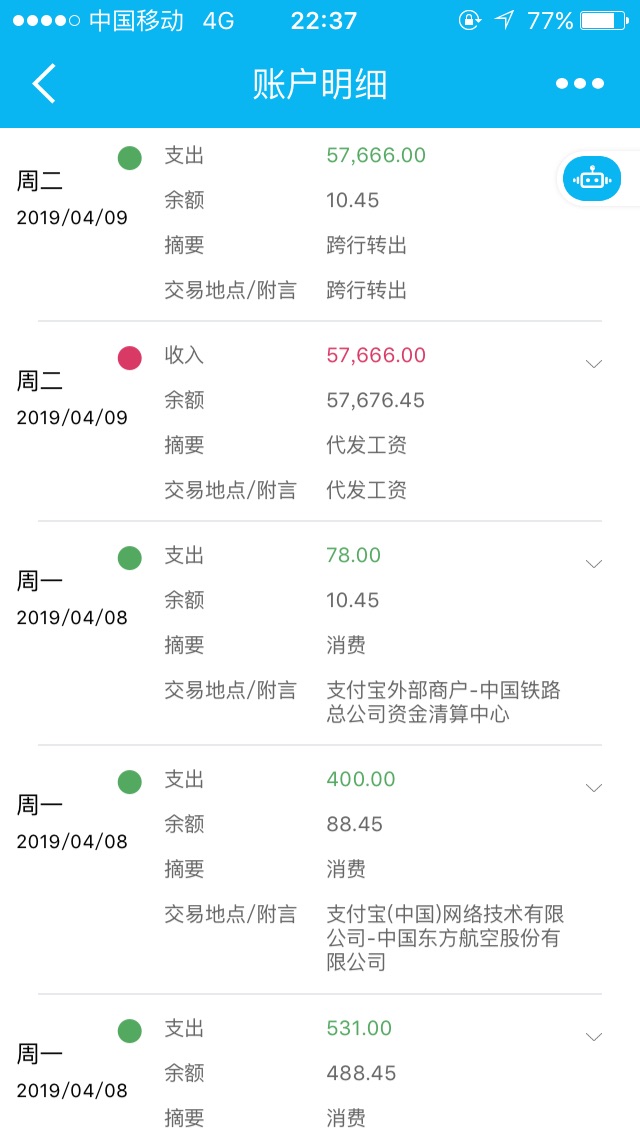Open the robot assistant chat icon
The height and width of the screenshot is (1136, 640).
click(592, 180)
